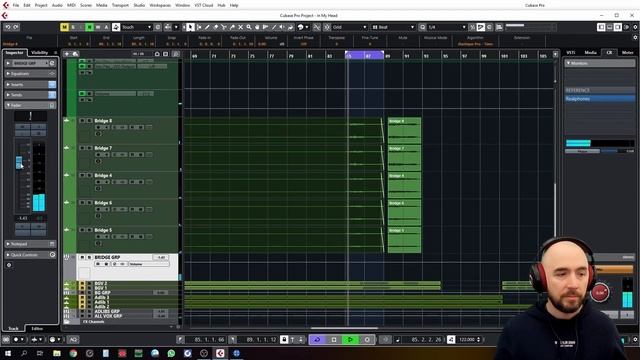This screenshot has width=640, height=360.
Task: Expand the Sends inspector section
Action: point(30,95)
